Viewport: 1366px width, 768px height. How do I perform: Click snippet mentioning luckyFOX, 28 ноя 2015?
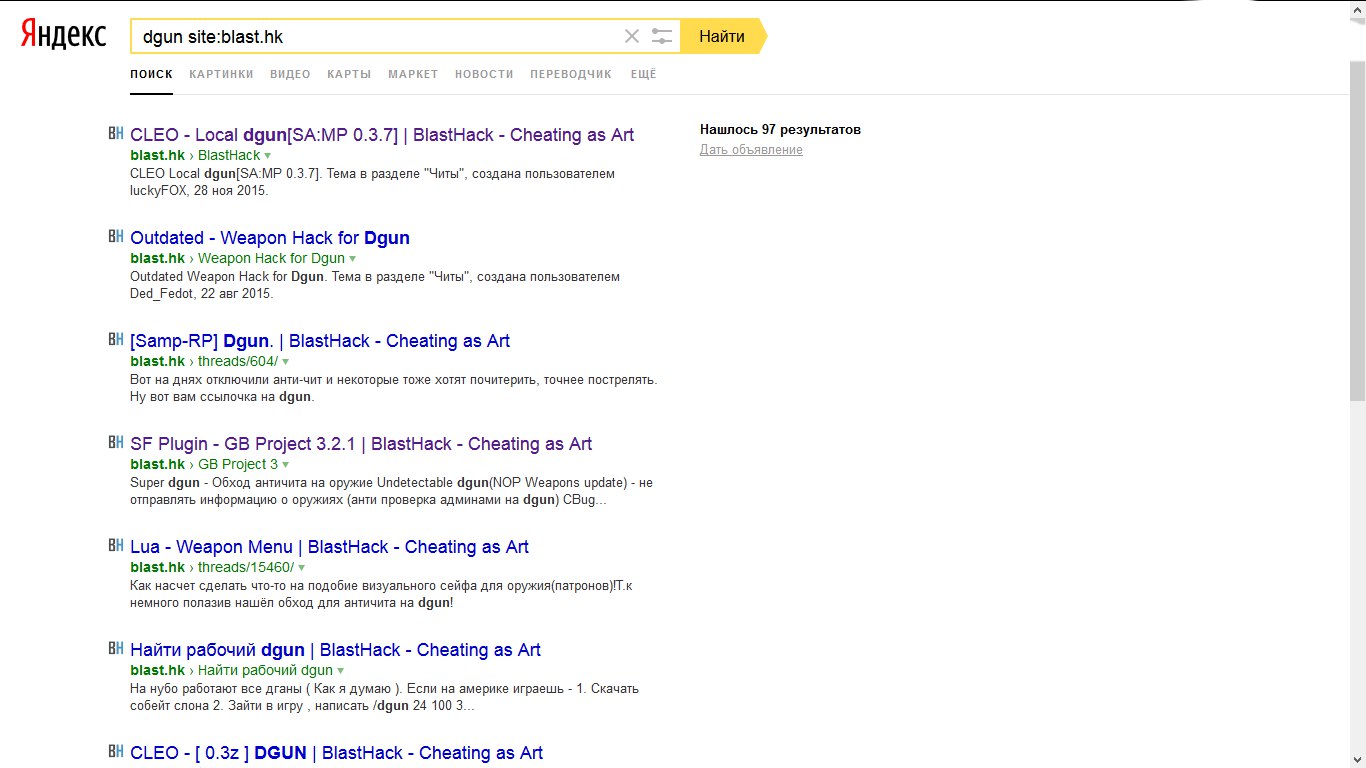click(x=372, y=182)
